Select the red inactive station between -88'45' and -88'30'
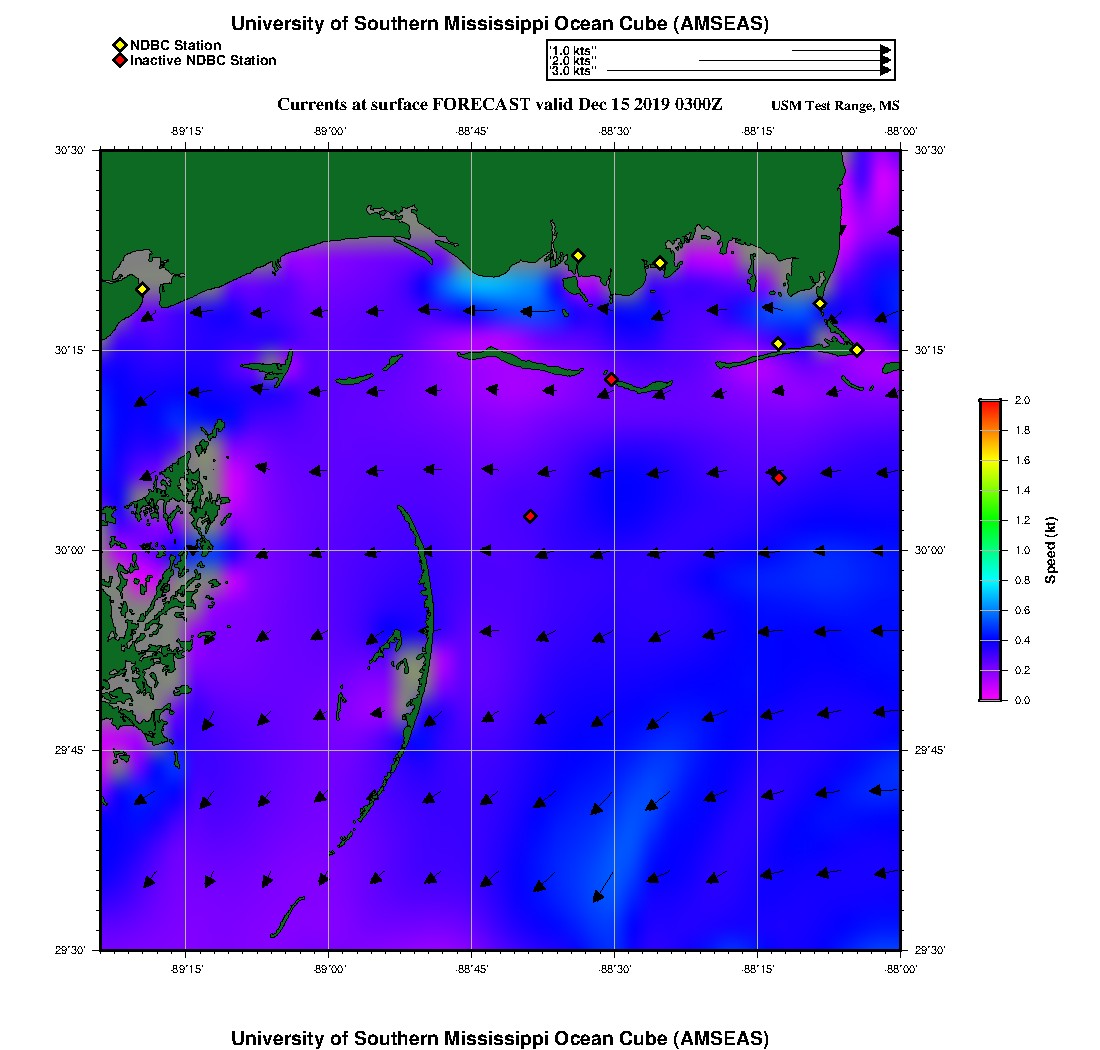 point(530,516)
